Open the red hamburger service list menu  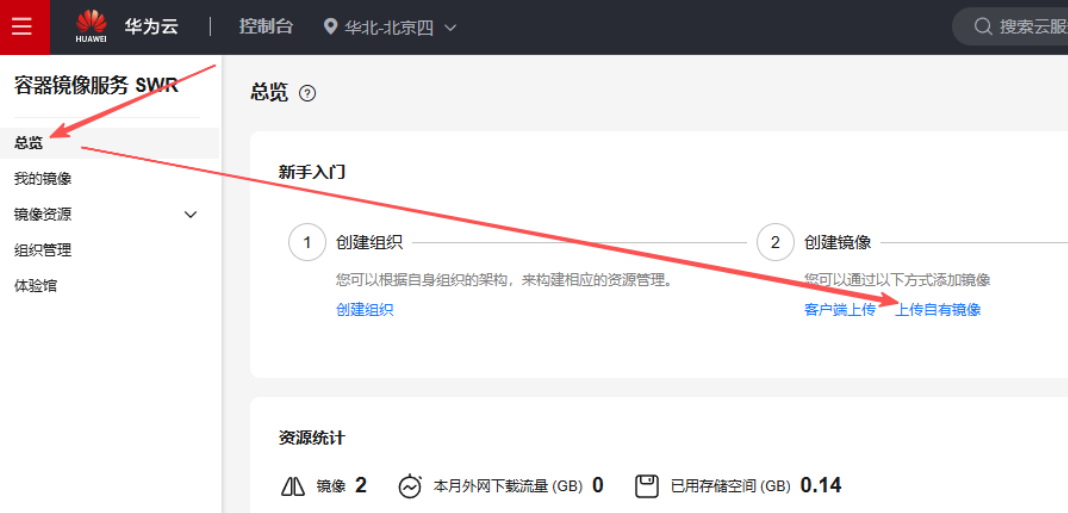(x=22, y=27)
